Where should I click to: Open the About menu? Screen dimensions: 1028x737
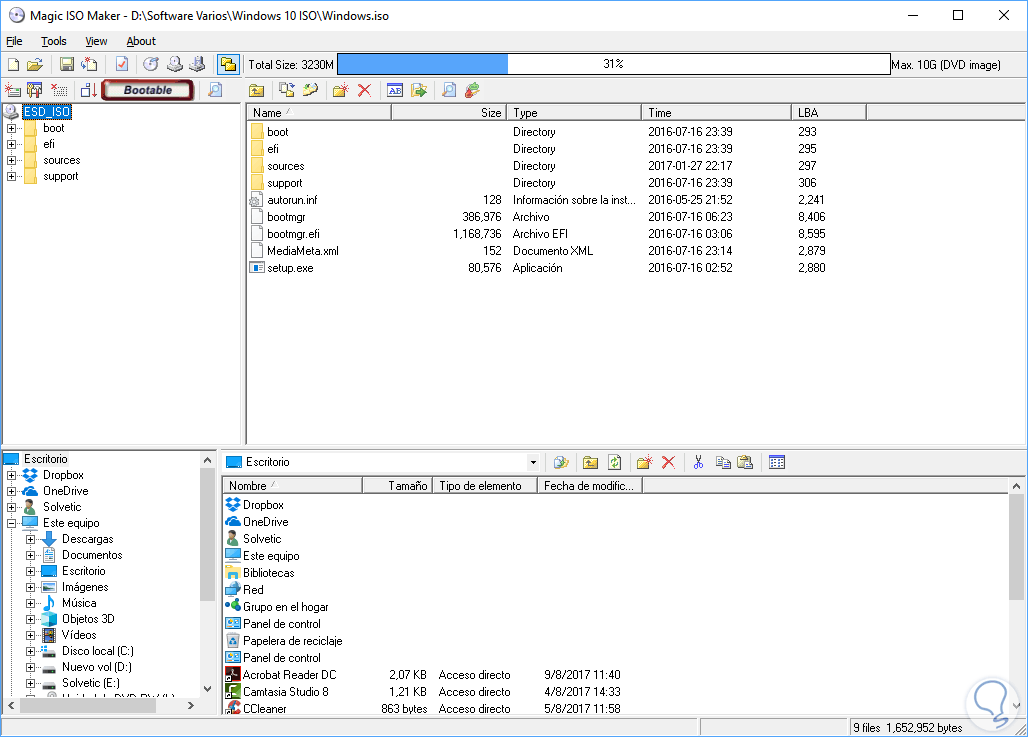point(141,41)
